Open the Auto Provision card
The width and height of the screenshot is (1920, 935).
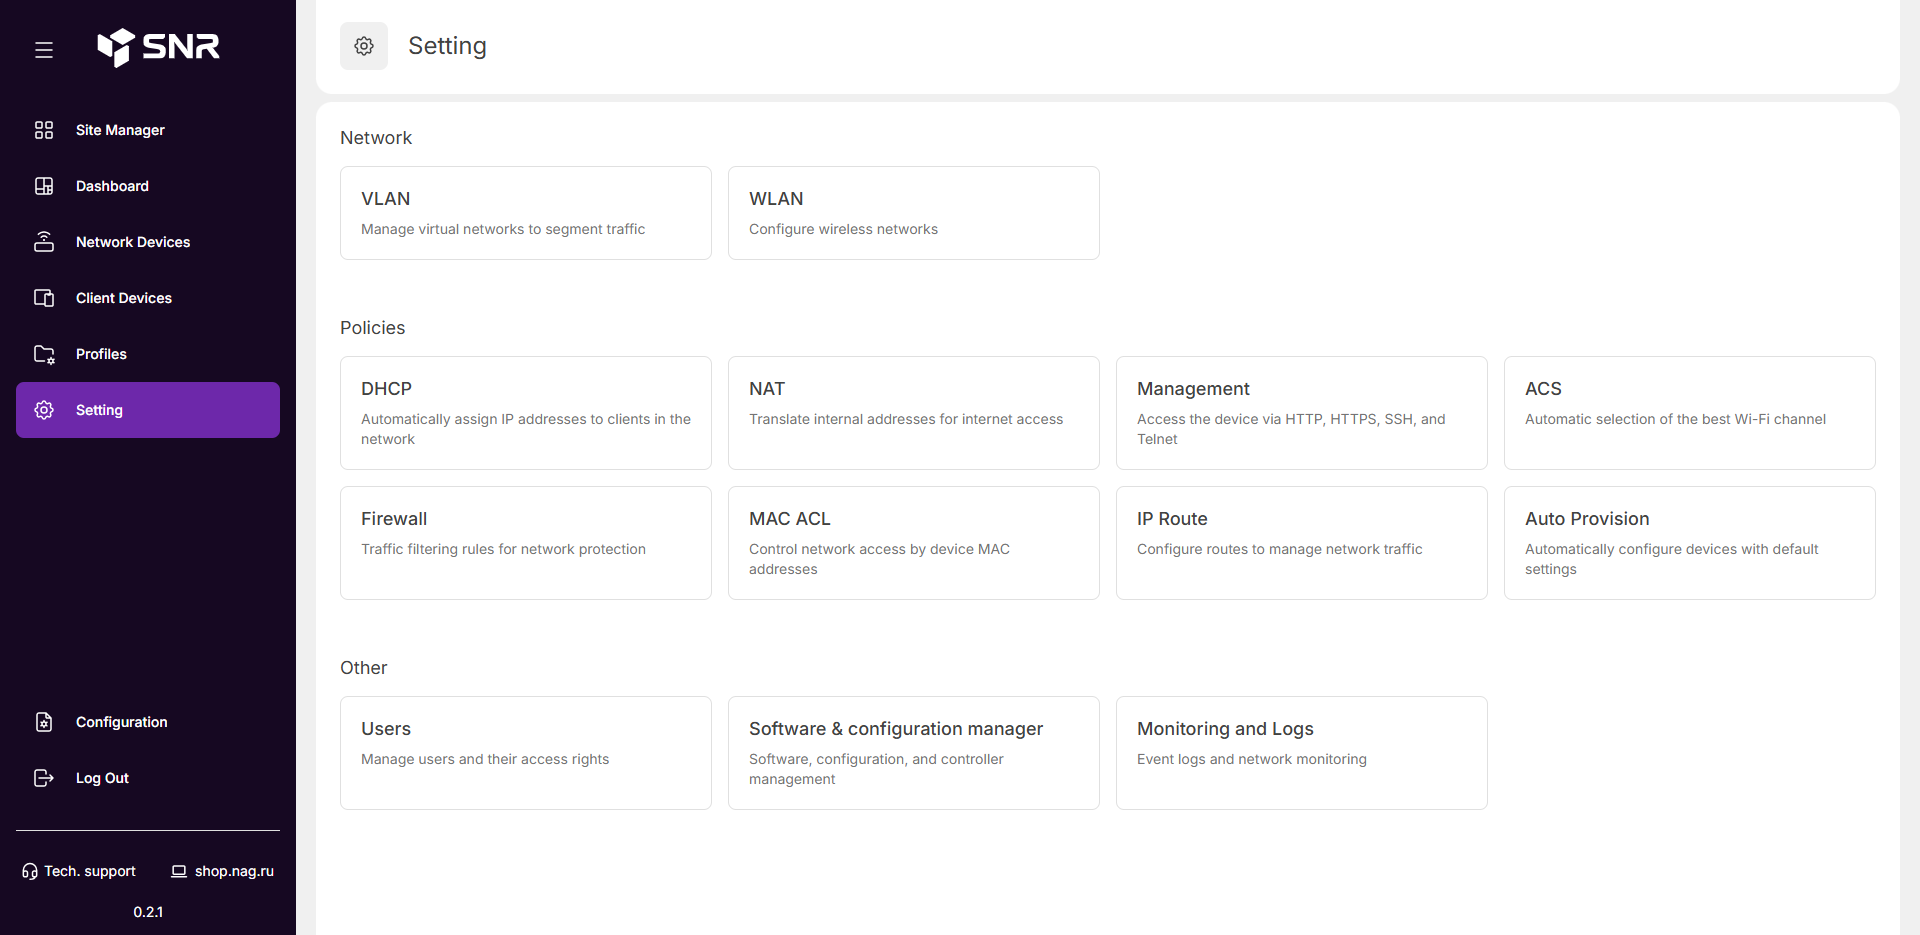1690,543
